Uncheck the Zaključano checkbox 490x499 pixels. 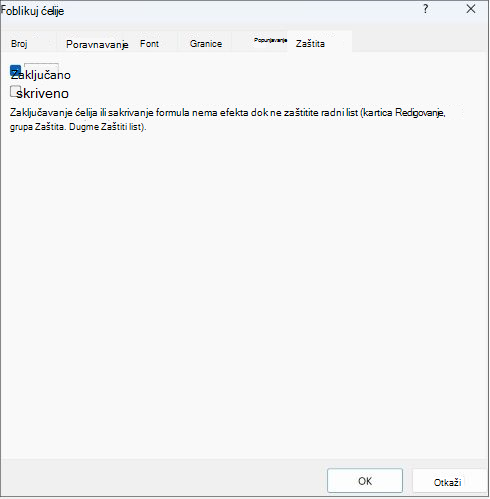coord(16,71)
